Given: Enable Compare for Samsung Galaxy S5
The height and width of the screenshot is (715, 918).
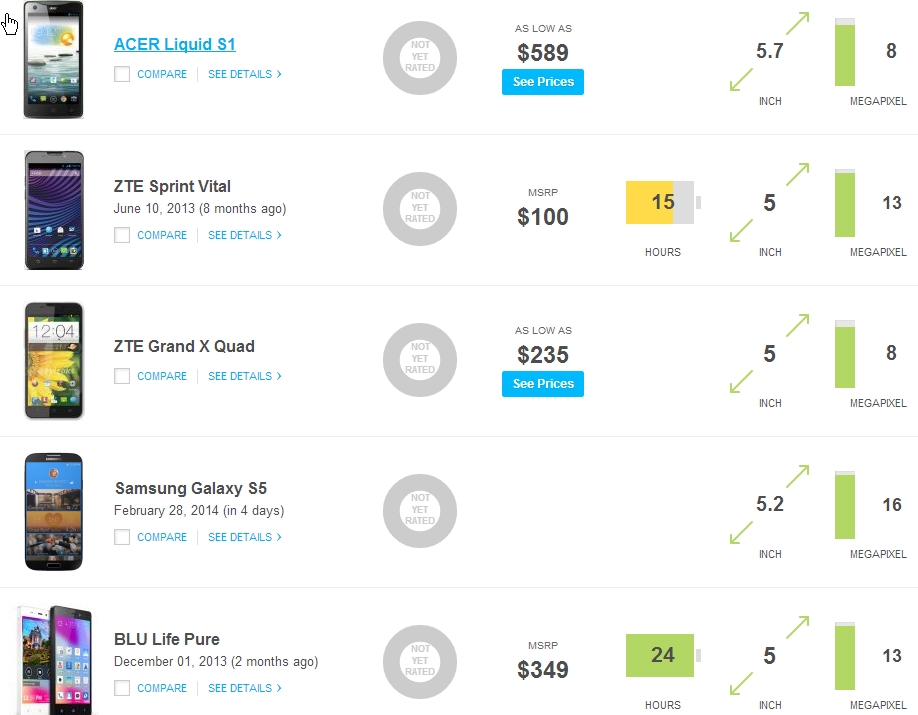Looking at the screenshot, I should click(122, 537).
